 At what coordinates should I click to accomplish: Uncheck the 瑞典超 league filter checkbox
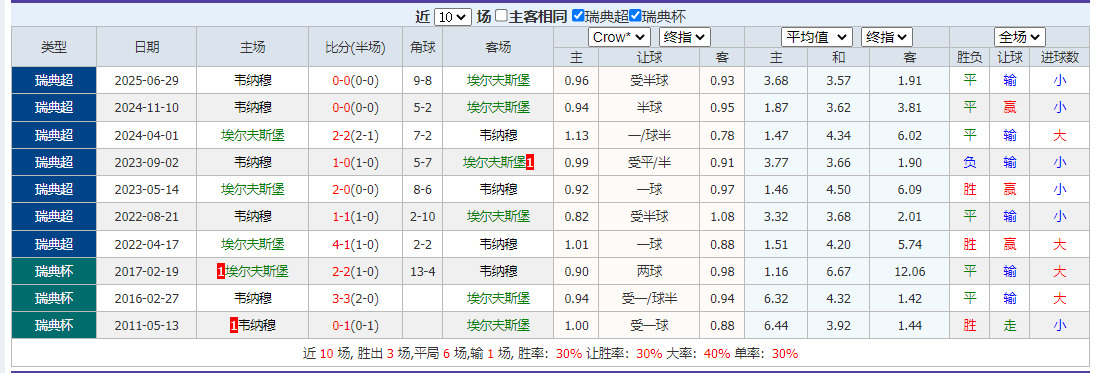pyautogui.click(x=578, y=16)
